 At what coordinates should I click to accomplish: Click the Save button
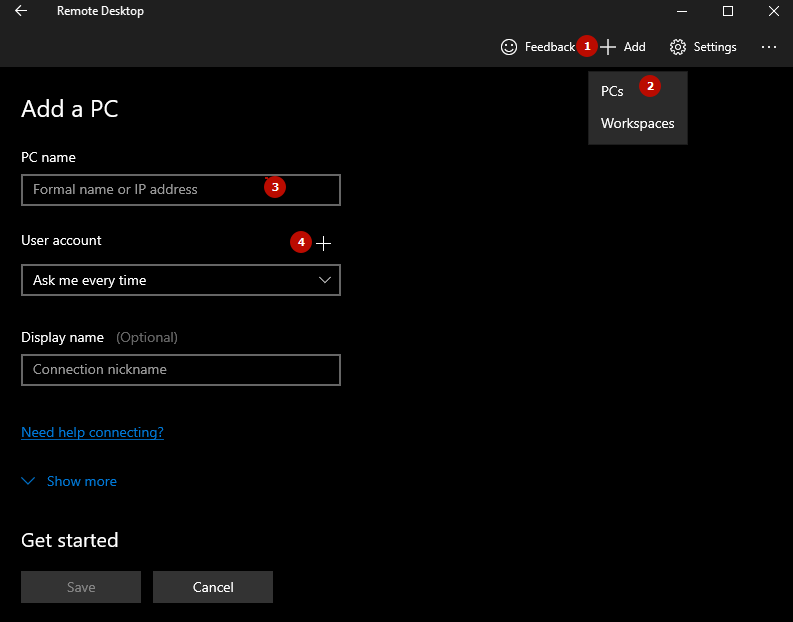coord(81,587)
